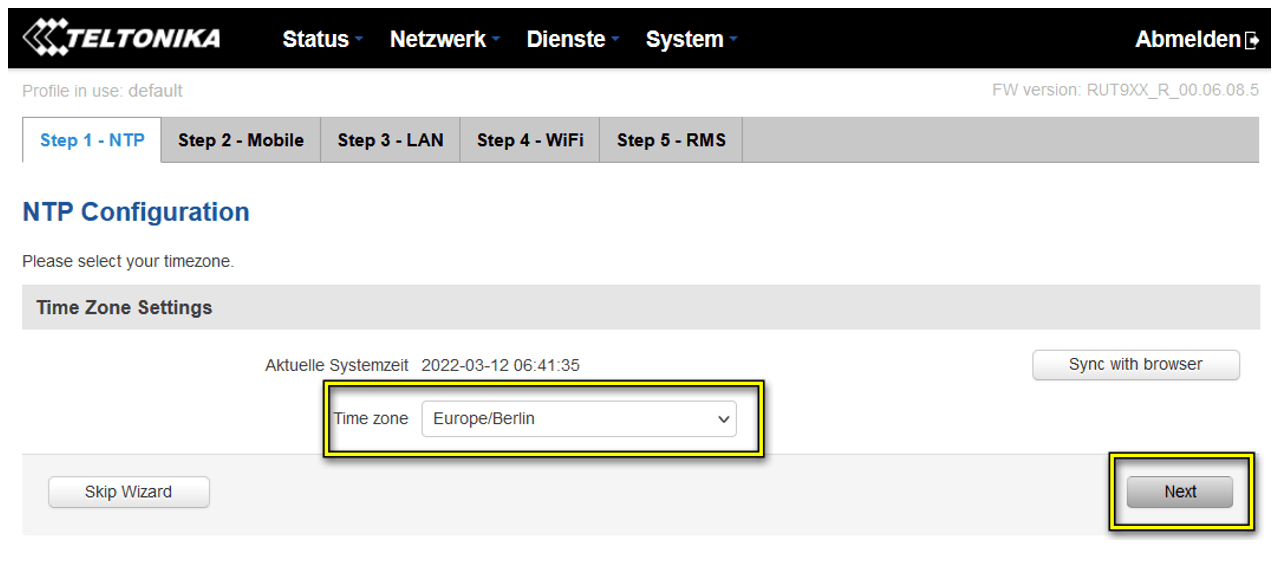The image size is (1278, 565).
Task: Click the Abmelden logout link
Action: pyautogui.click(x=1187, y=40)
